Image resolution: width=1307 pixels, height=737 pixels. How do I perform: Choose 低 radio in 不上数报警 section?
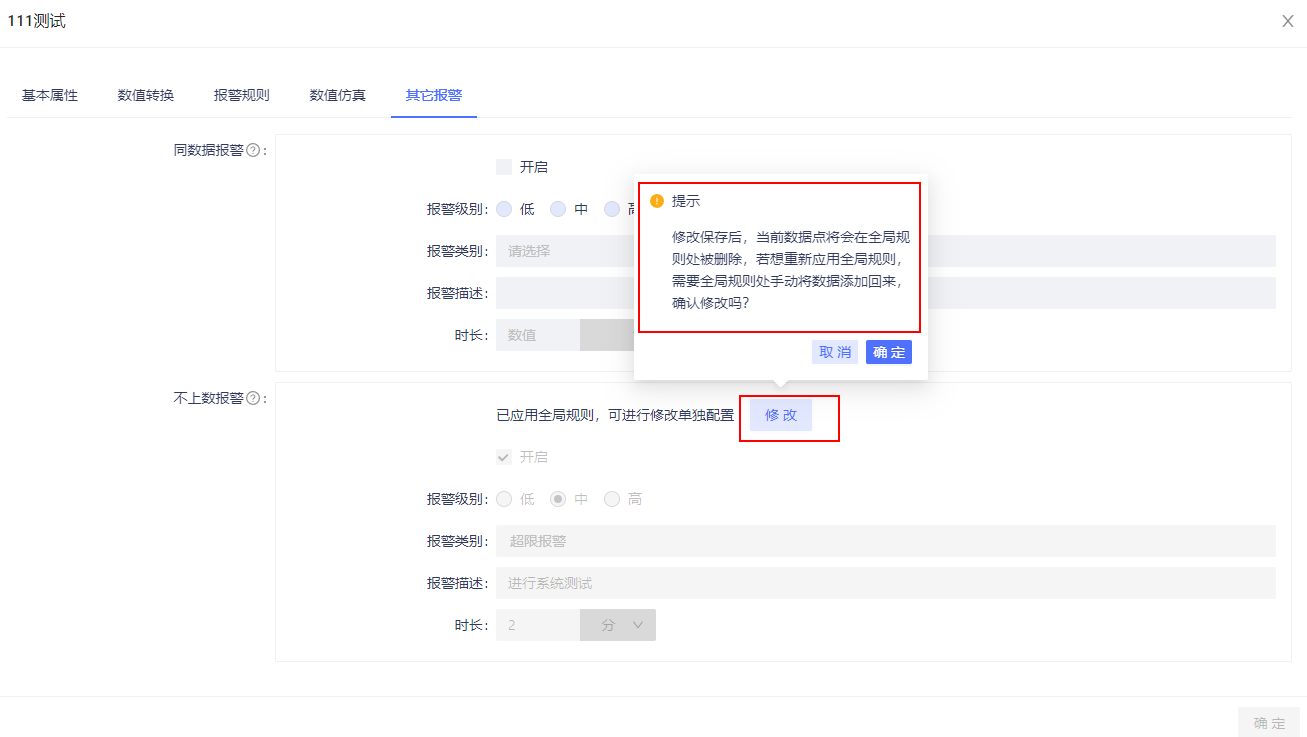click(x=504, y=499)
